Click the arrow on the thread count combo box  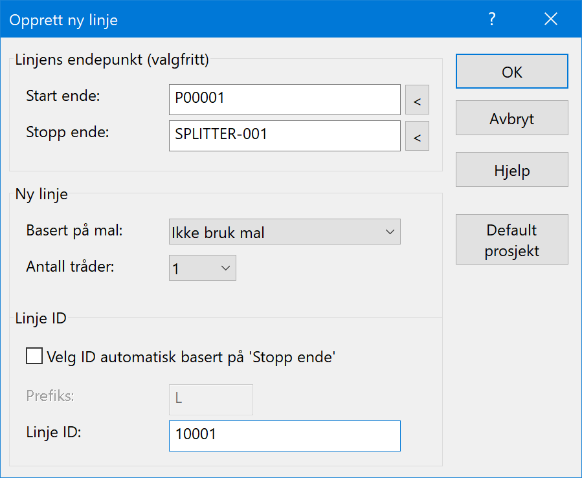pos(225,268)
